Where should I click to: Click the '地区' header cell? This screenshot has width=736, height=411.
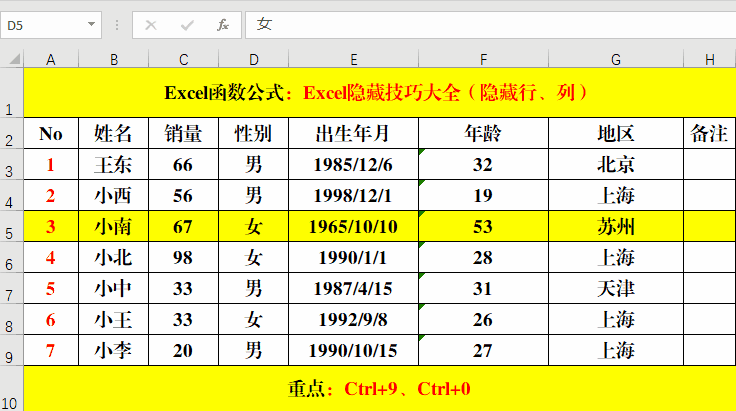[x=616, y=133]
